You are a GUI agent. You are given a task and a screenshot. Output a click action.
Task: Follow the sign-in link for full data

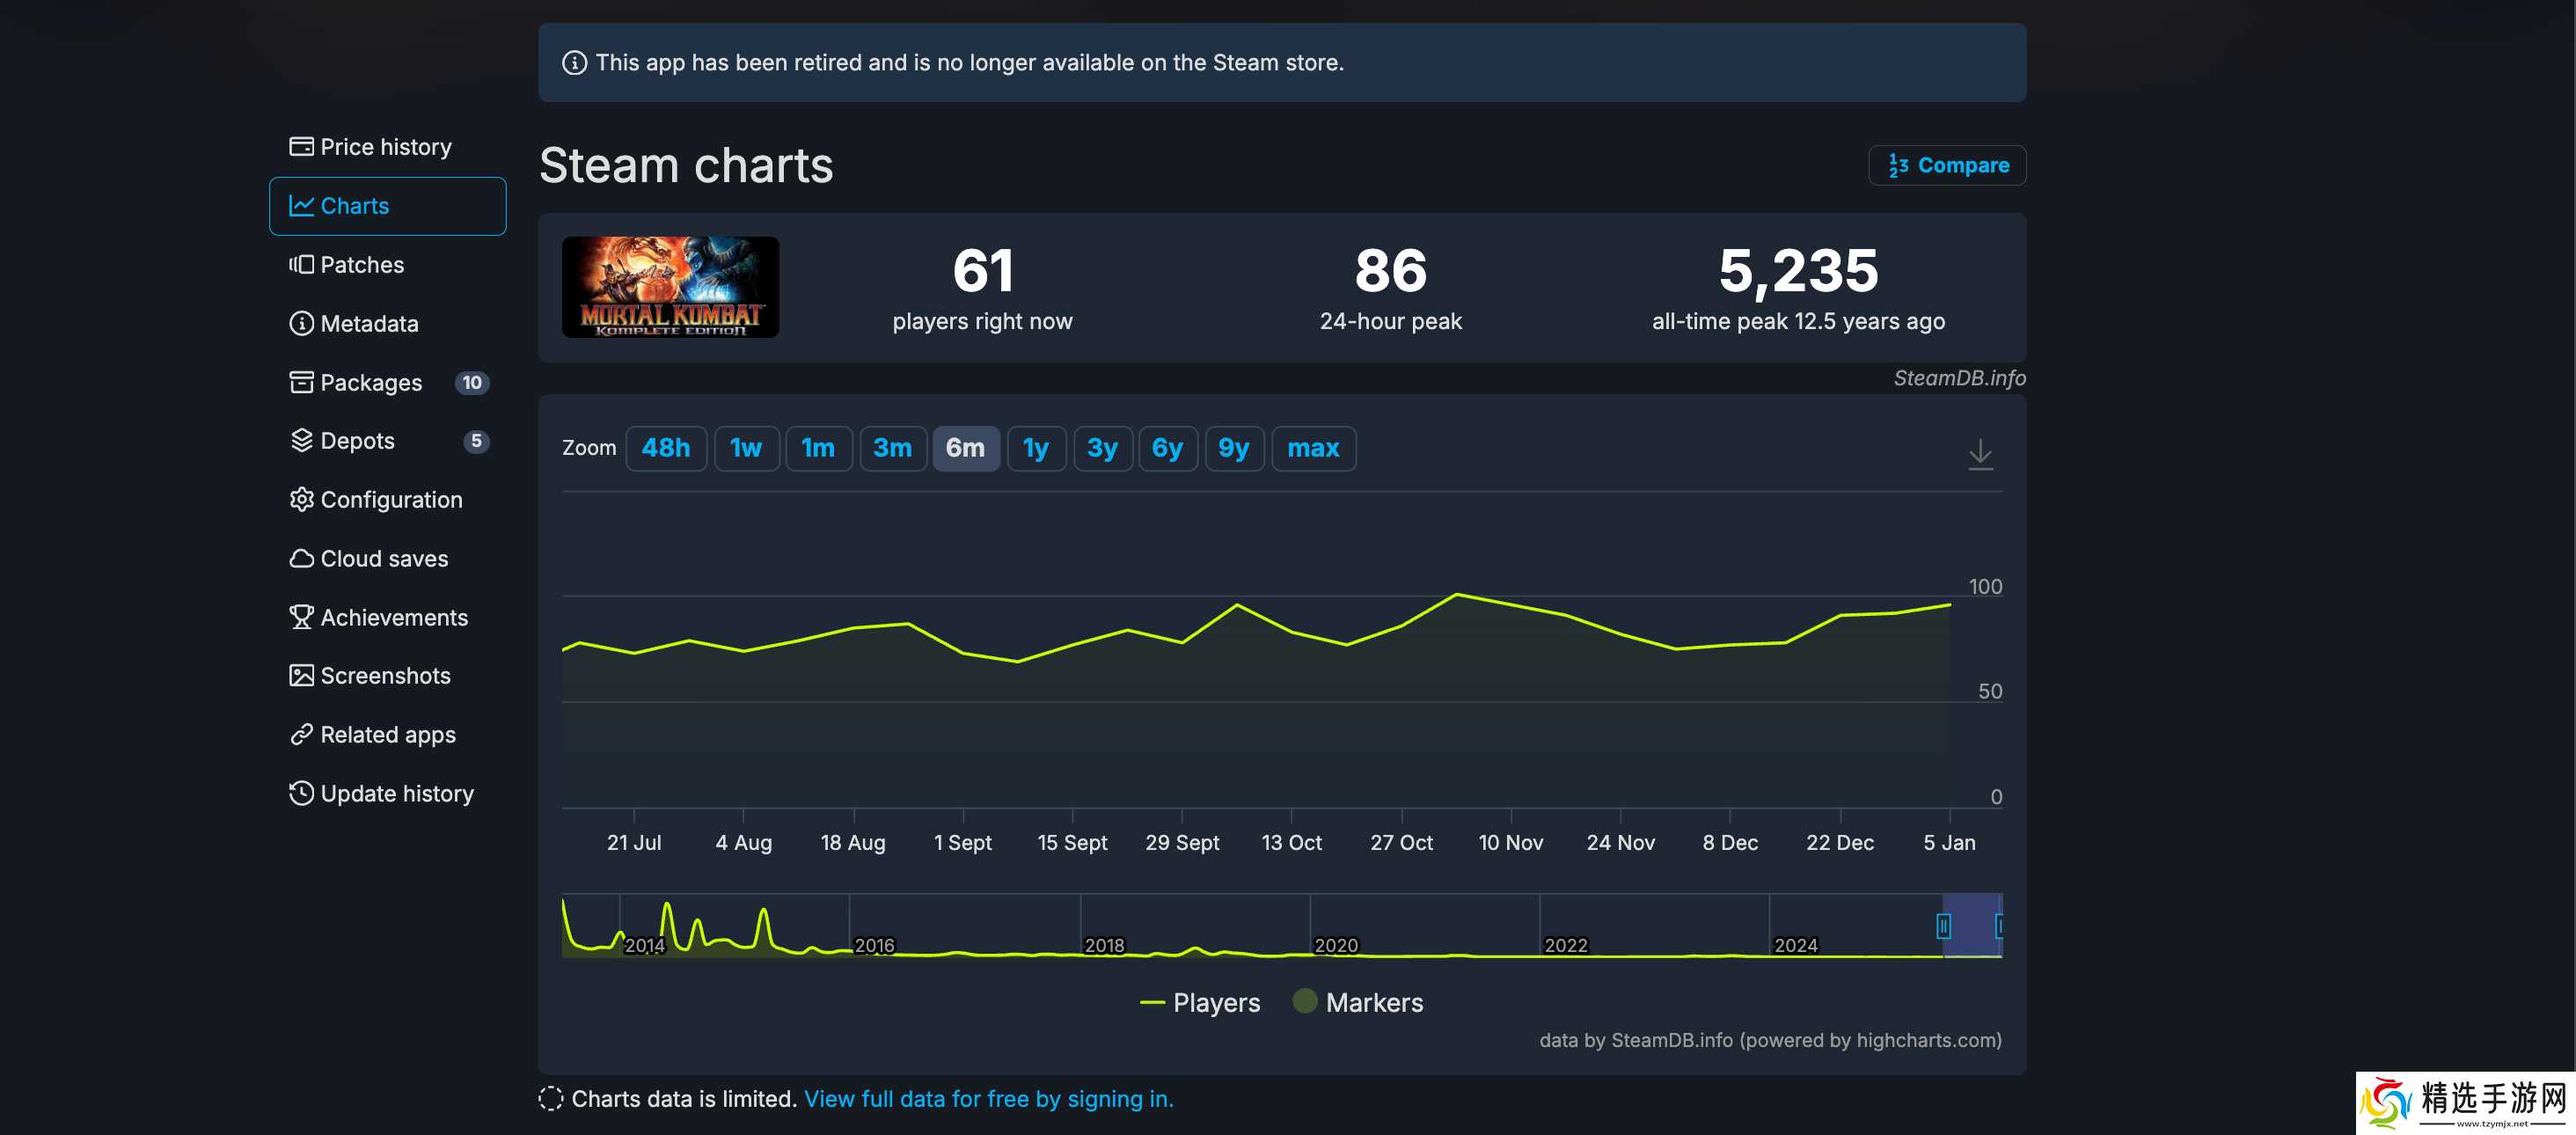point(987,1099)
